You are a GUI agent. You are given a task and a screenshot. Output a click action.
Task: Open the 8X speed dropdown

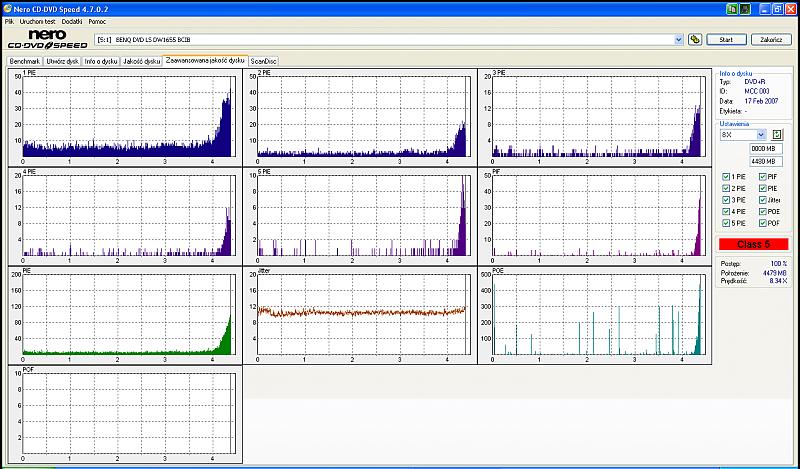point(761,134)
